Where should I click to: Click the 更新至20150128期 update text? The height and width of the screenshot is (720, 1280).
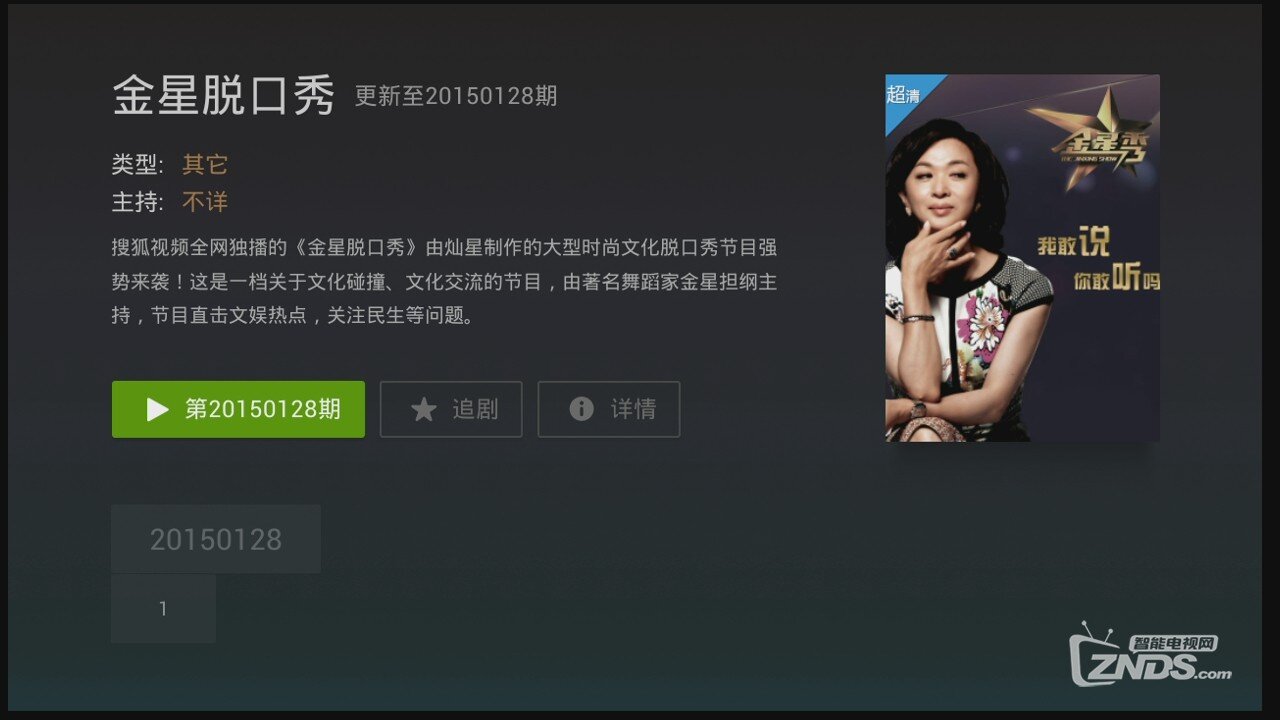456,96
